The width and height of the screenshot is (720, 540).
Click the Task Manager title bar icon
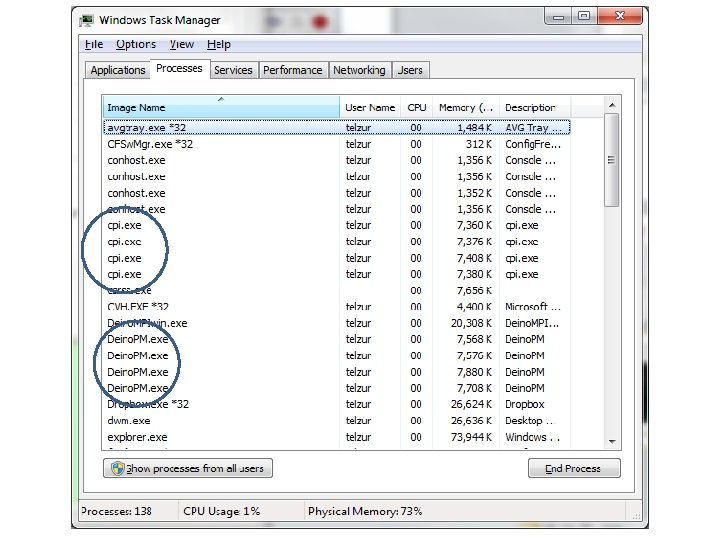pos(86,20)
